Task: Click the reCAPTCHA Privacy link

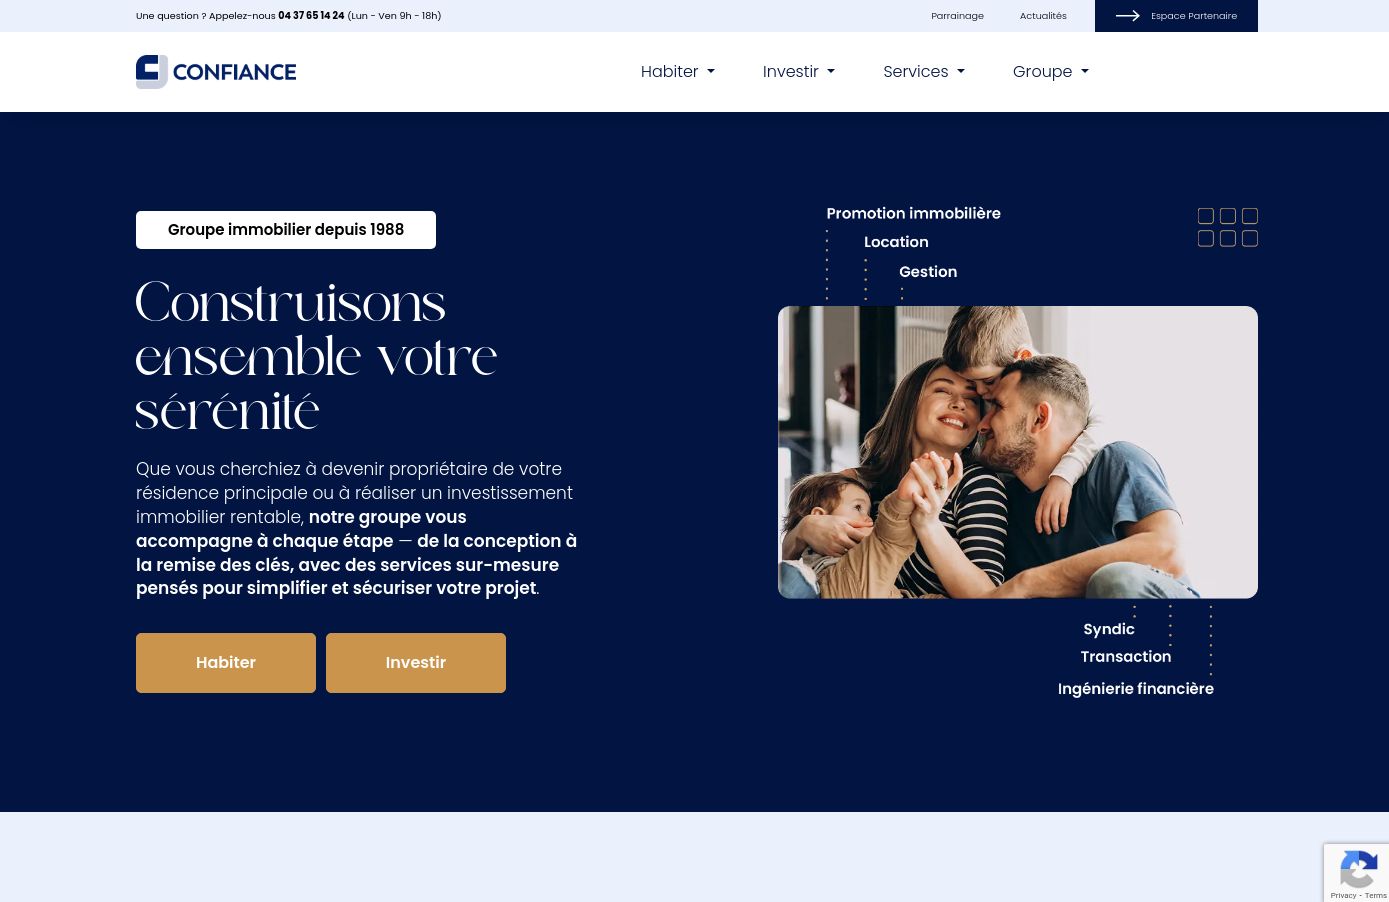Action: (x=1343, y=896)
